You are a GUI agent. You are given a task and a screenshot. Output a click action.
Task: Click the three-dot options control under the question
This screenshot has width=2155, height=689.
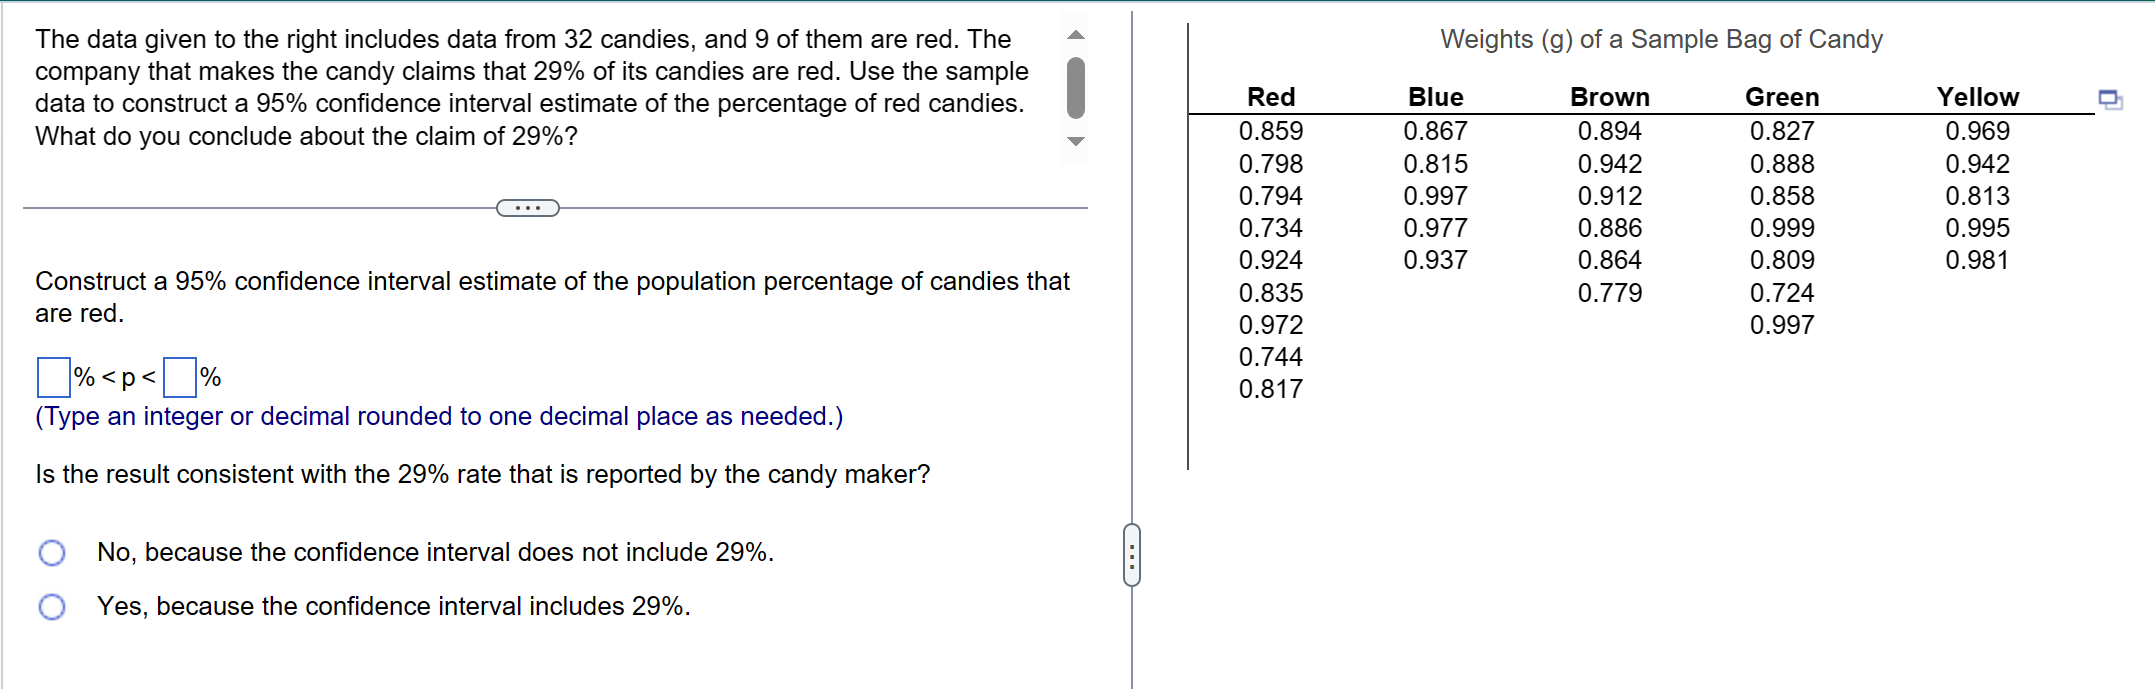coord(528,207)
